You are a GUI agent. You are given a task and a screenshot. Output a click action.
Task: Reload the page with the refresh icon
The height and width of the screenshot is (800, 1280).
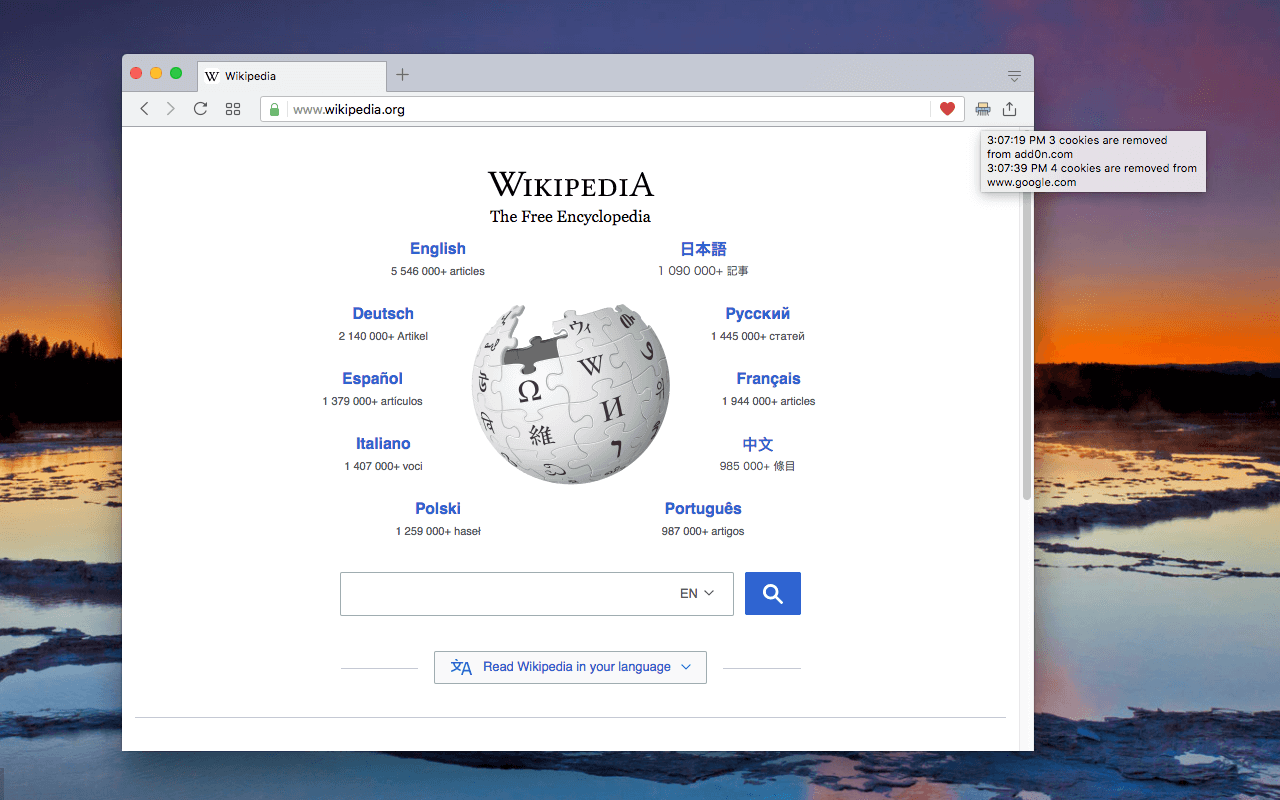pyautogui.click(x=201, y=109)
